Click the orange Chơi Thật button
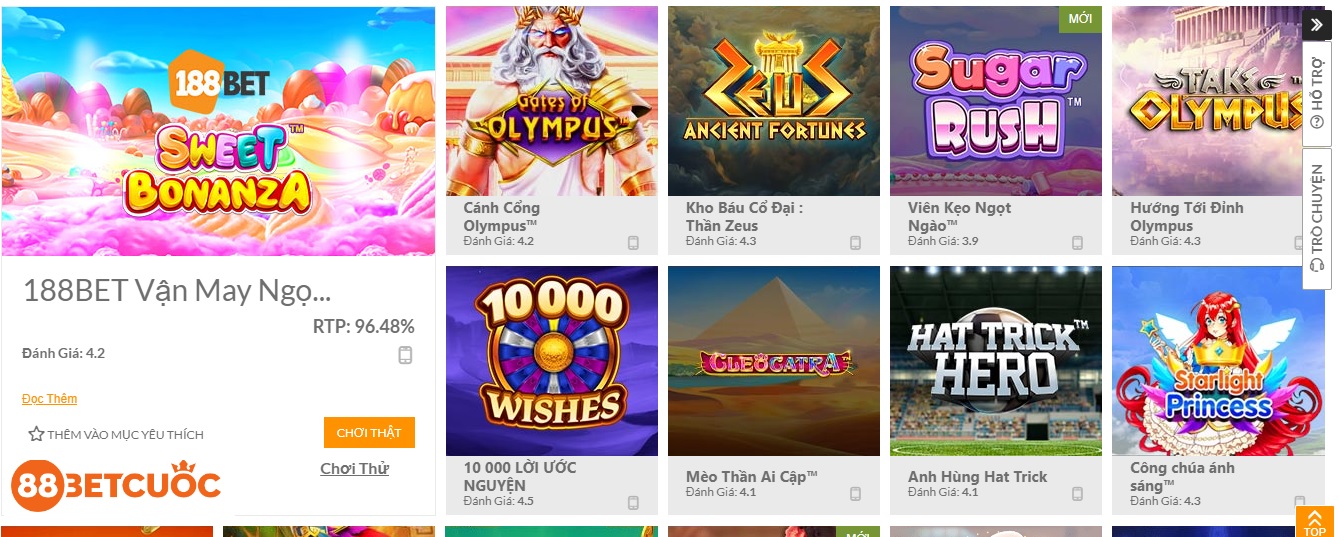Screen dimensions: 1339x537 [x=369, y=433]
